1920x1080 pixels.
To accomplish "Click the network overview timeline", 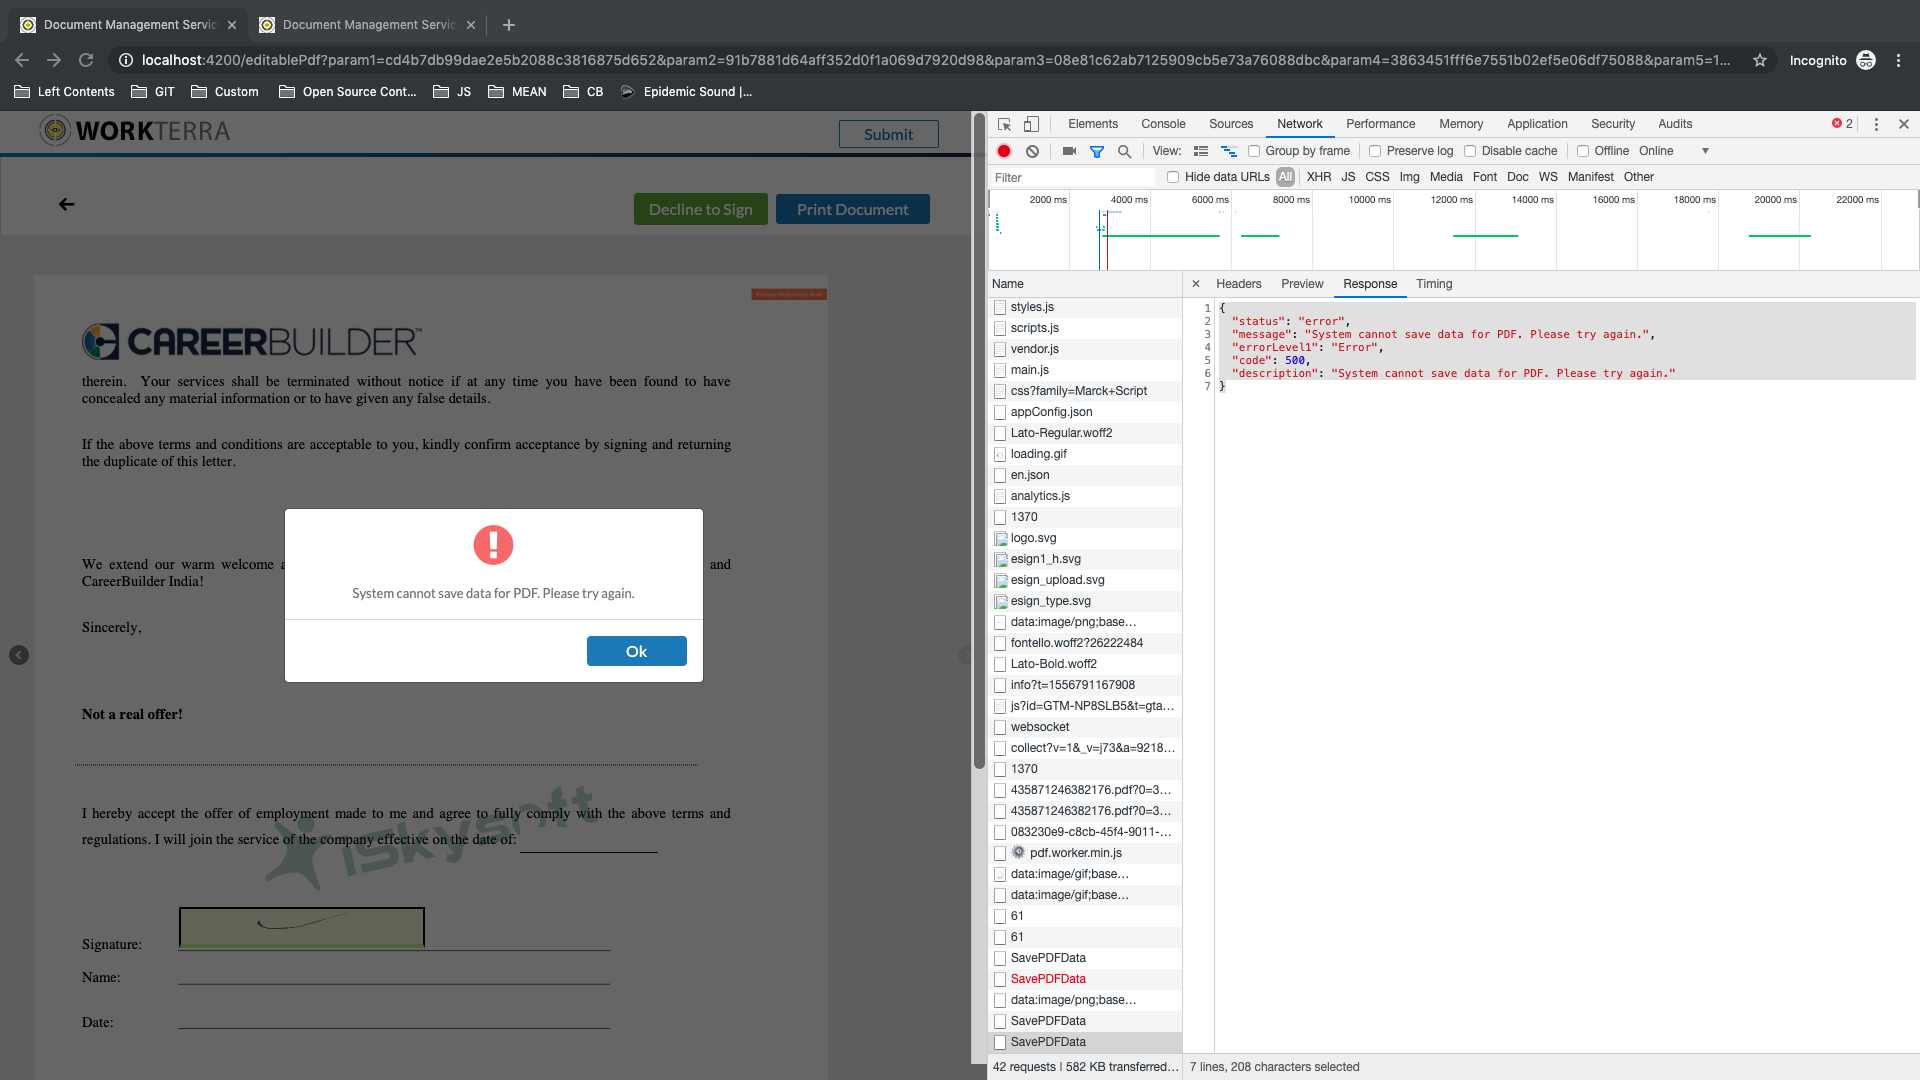I will click(1453, 230).
